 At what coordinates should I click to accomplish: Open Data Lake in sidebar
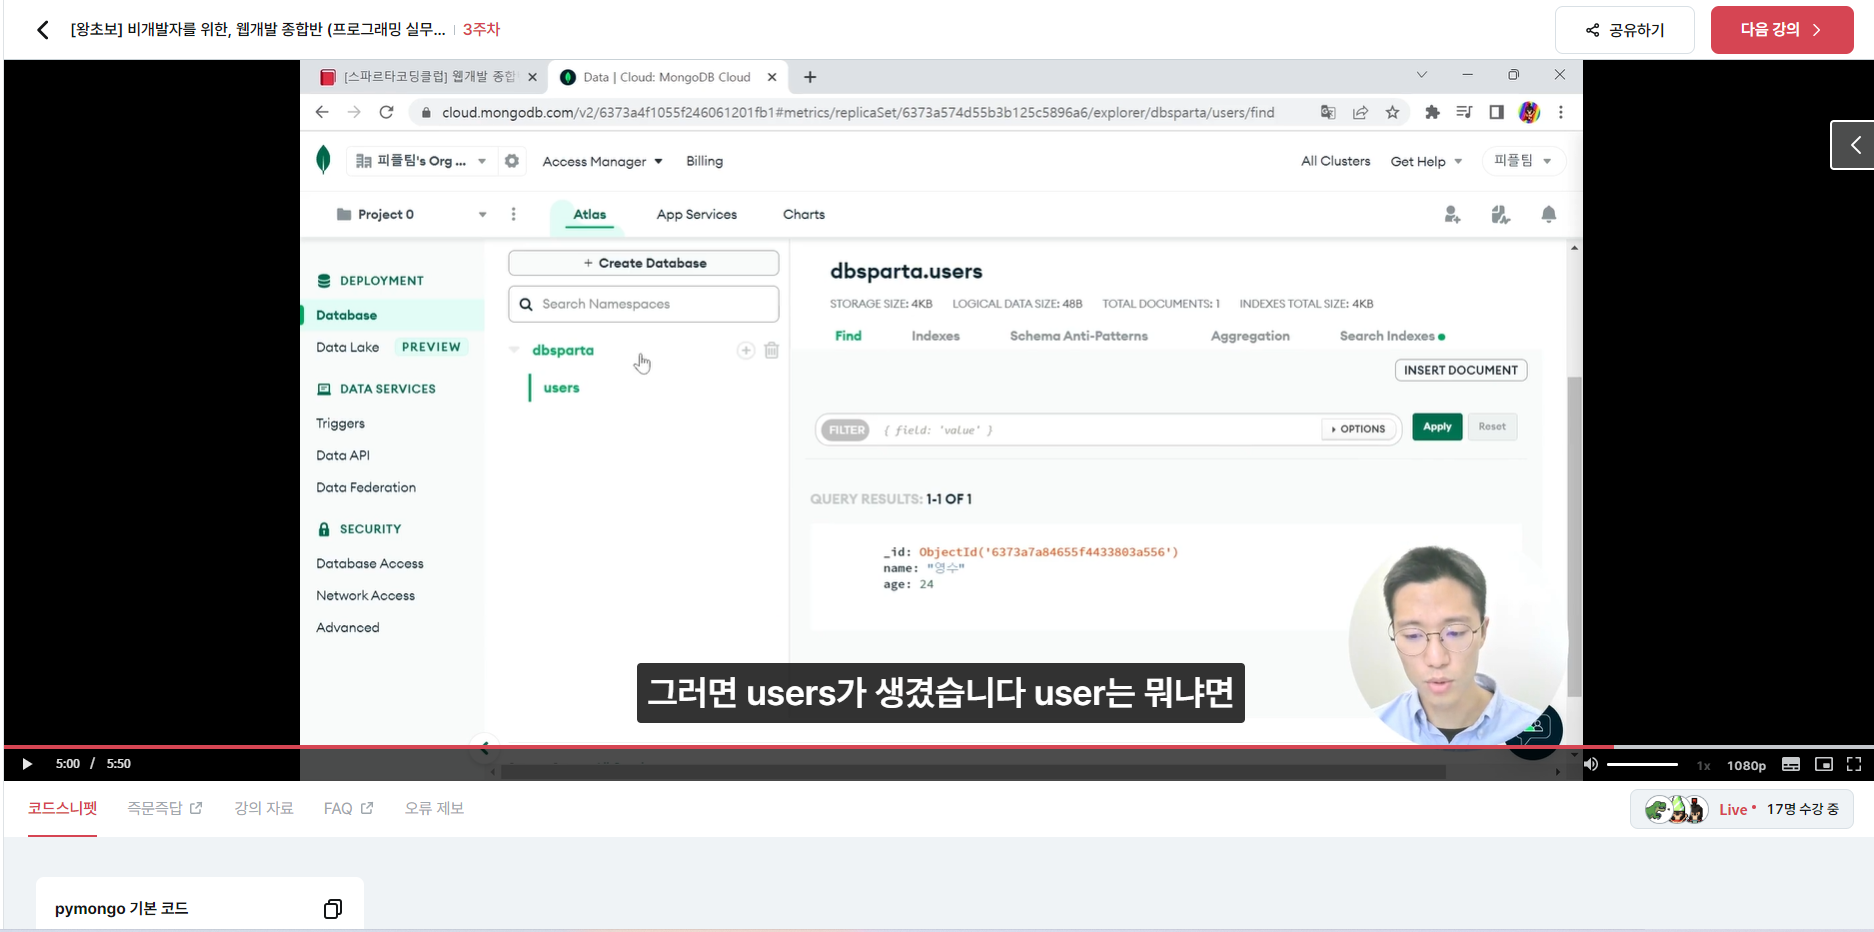347,347
